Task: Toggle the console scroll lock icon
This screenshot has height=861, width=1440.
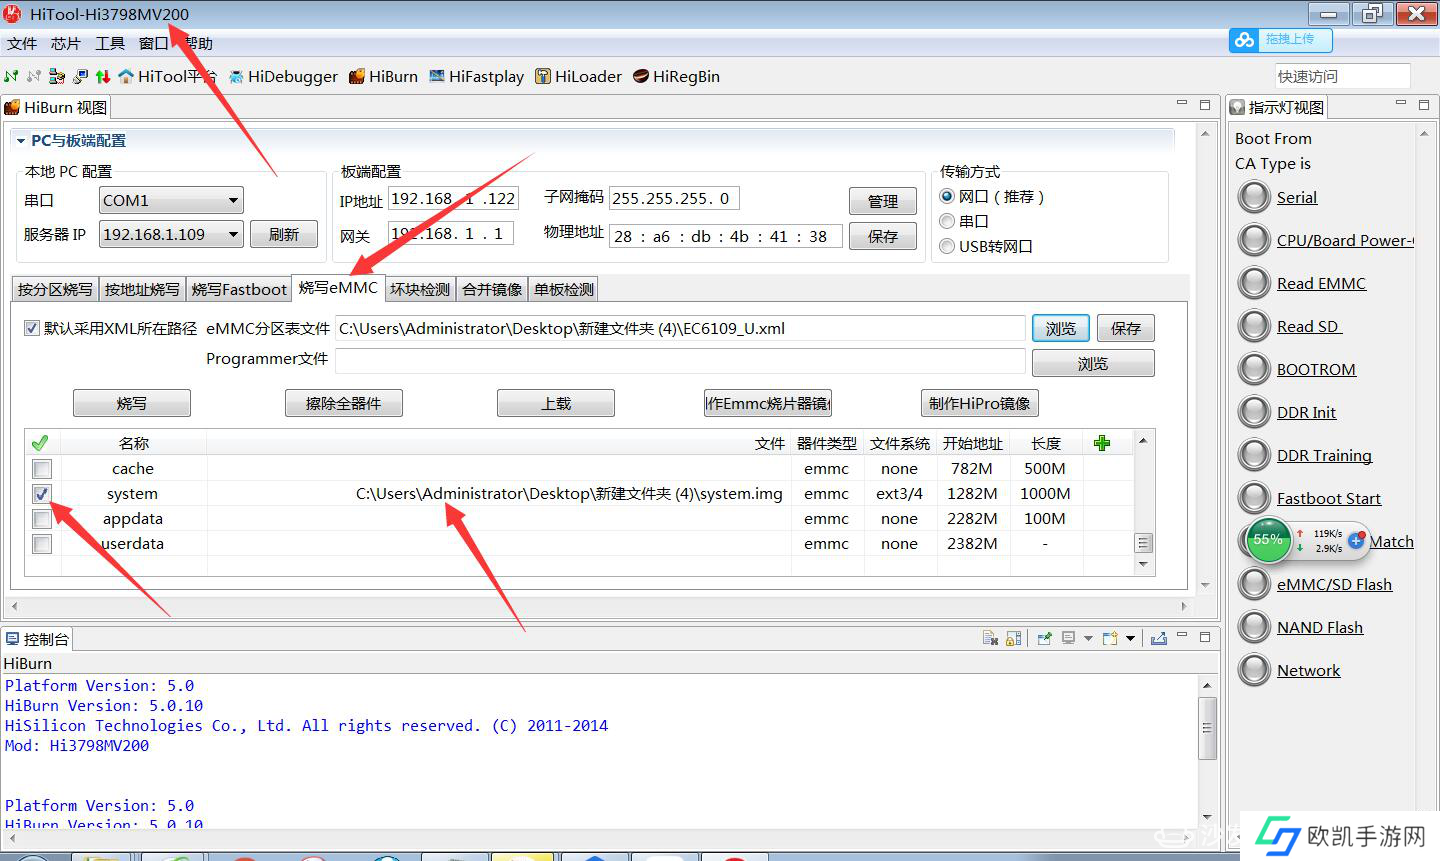Action: (1014, 639)
